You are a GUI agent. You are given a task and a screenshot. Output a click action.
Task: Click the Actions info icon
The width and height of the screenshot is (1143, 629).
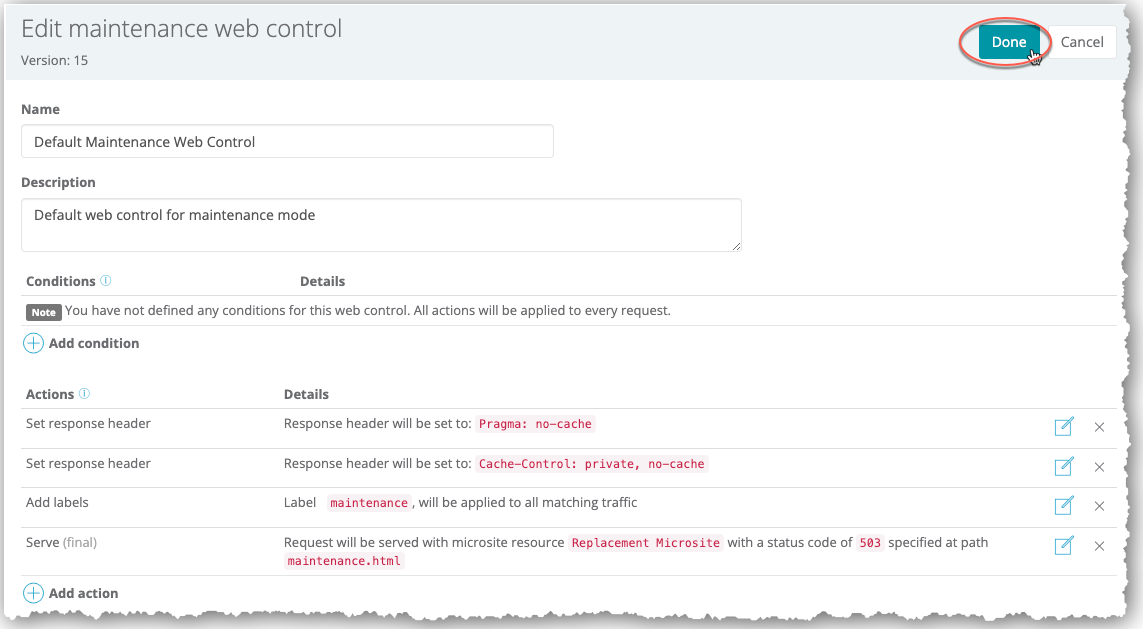84,394
